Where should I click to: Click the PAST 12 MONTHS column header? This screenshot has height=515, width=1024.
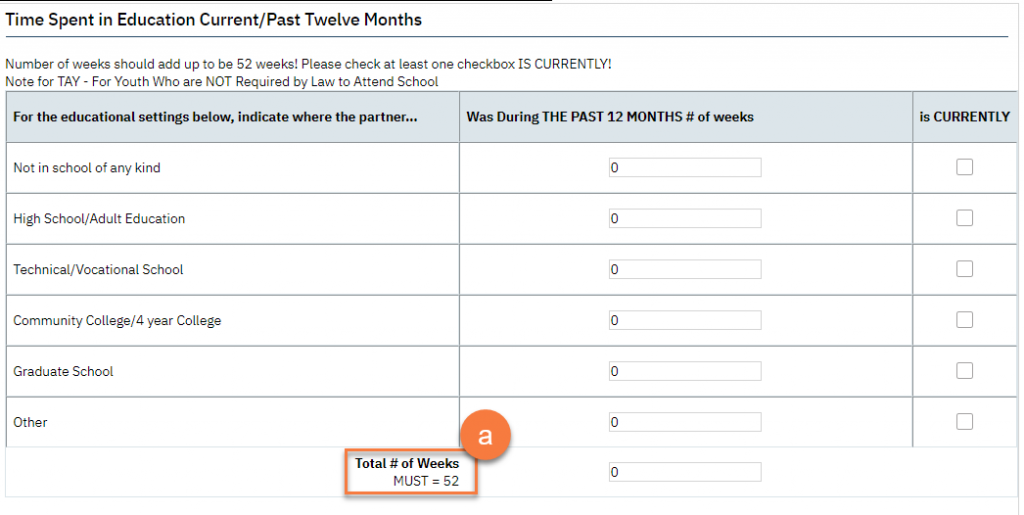(610, 117)
